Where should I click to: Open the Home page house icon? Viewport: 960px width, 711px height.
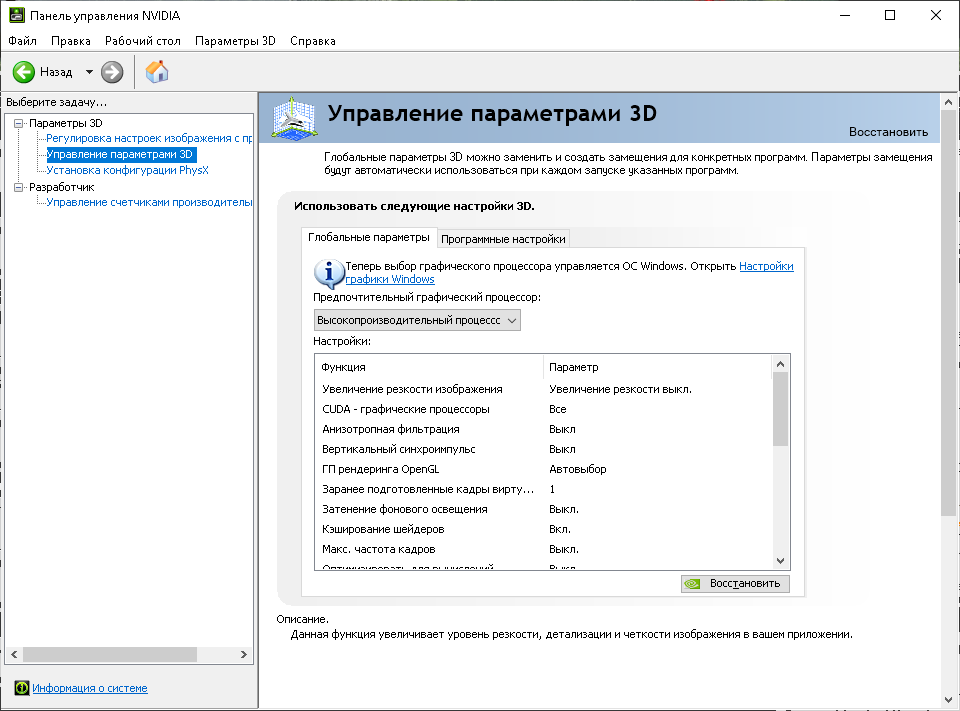[x=157, y=72]
